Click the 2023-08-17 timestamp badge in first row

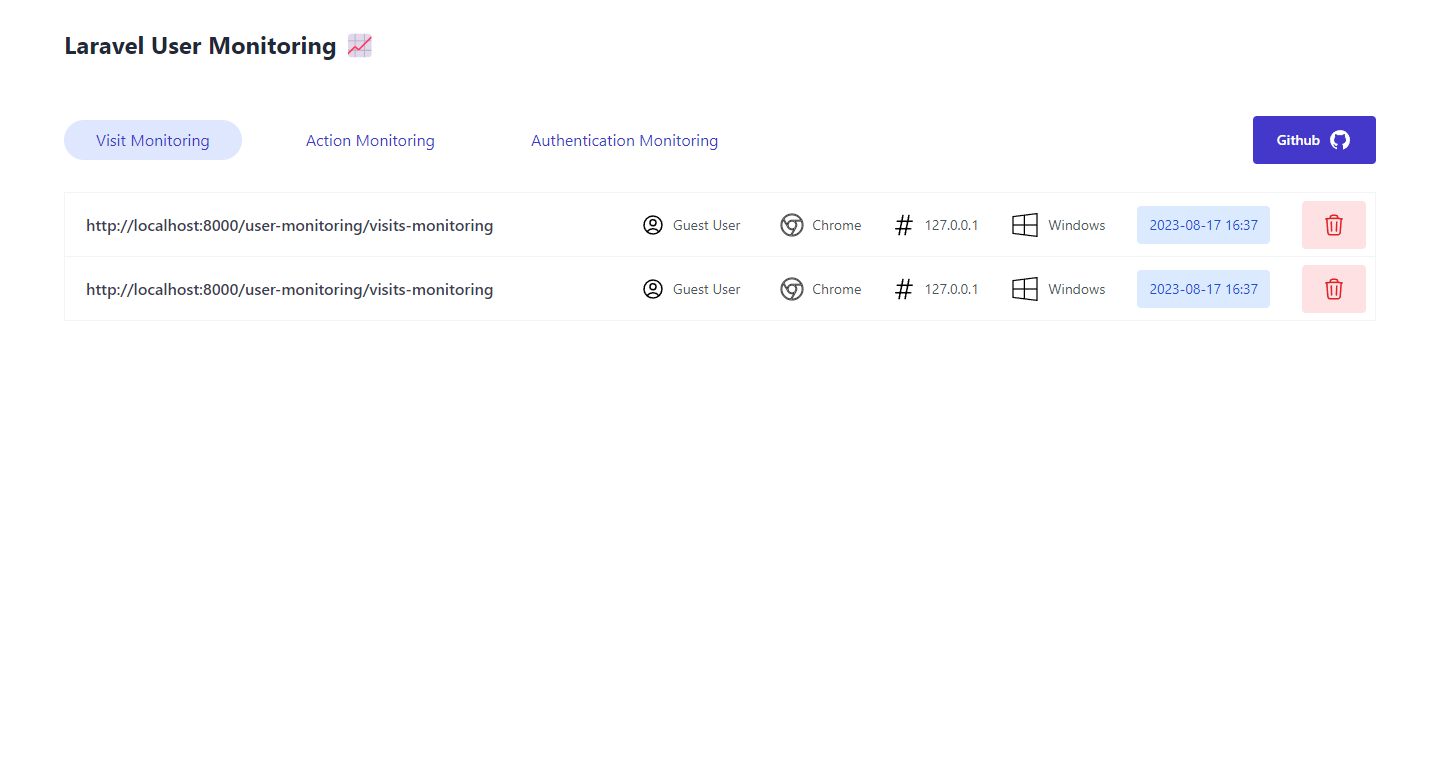(x=1203, y=225)
